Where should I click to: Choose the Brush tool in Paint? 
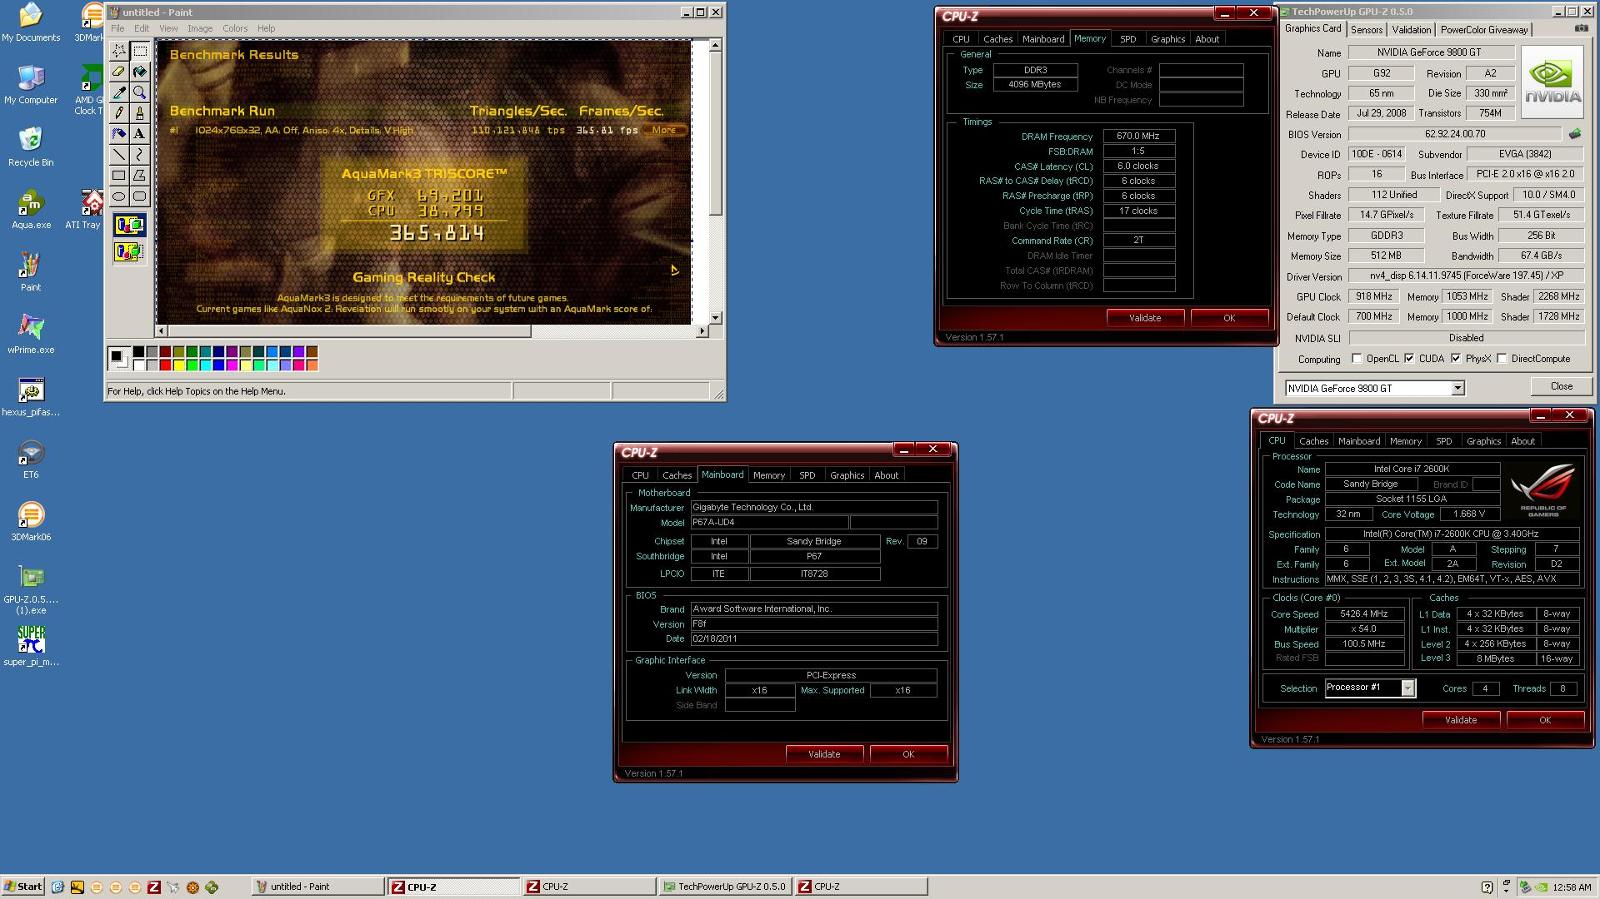tap(140, 113)
